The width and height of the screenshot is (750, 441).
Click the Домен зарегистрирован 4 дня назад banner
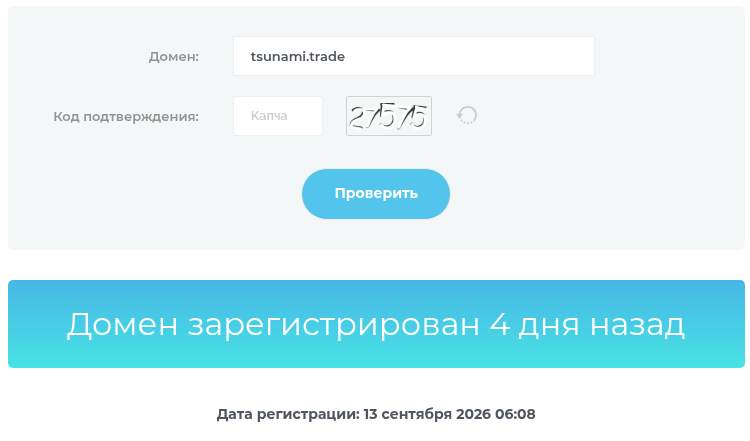(376, 324)
